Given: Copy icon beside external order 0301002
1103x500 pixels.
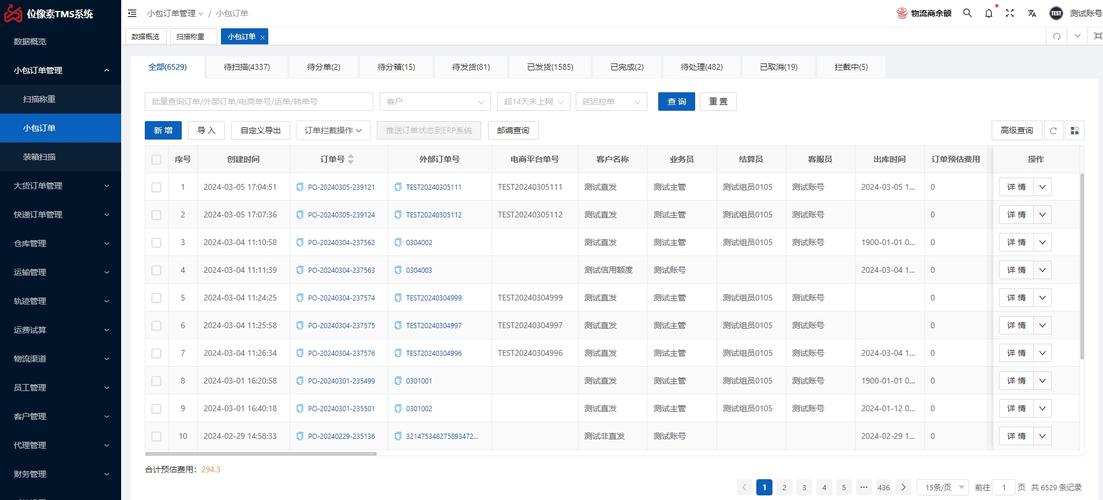Looking at the screenshot, I should click(398, 409).
